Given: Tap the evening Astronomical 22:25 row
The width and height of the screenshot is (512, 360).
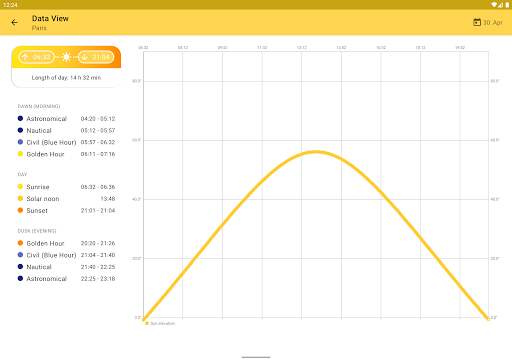Looking at the screenshot, I should point(66,279).
